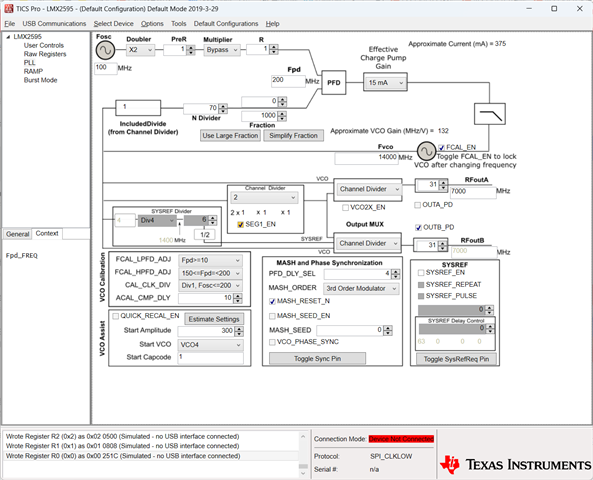Open the USB Communications menu
Viewport: 593px width, 480px height.
(x=54, y=23)
